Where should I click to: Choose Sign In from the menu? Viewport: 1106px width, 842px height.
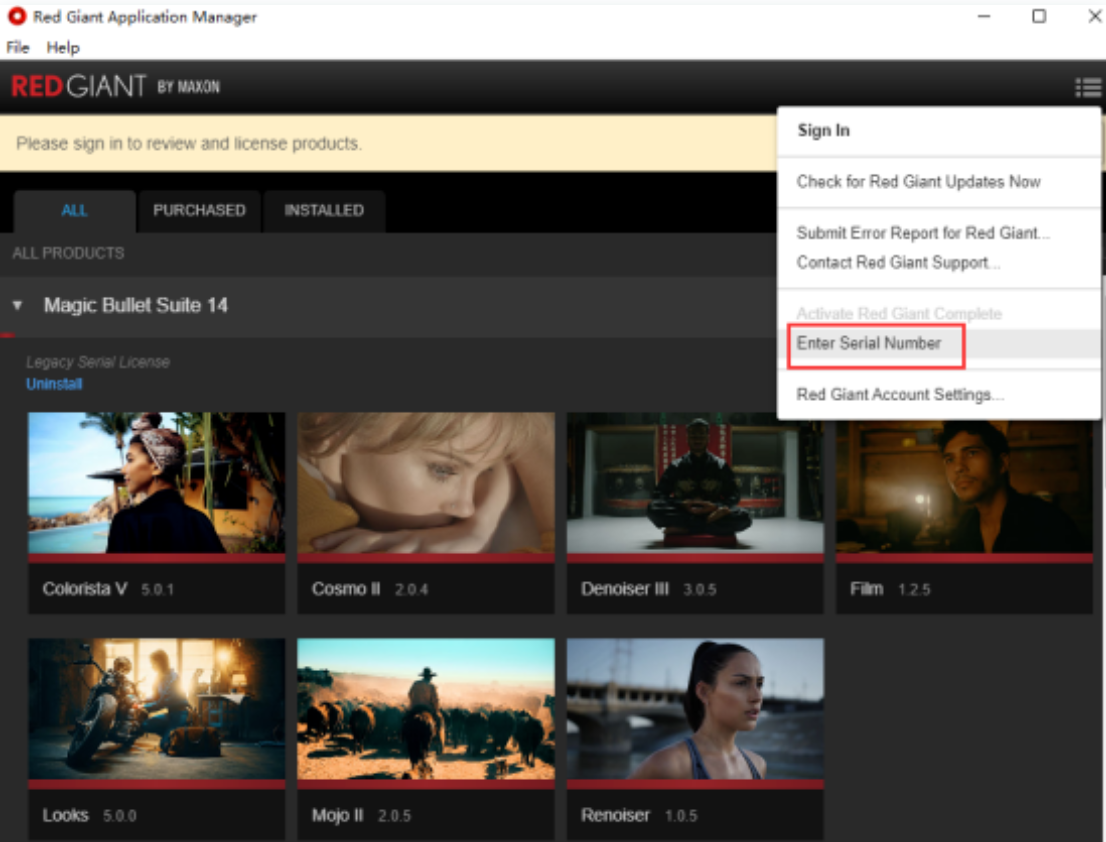[823, 130]
